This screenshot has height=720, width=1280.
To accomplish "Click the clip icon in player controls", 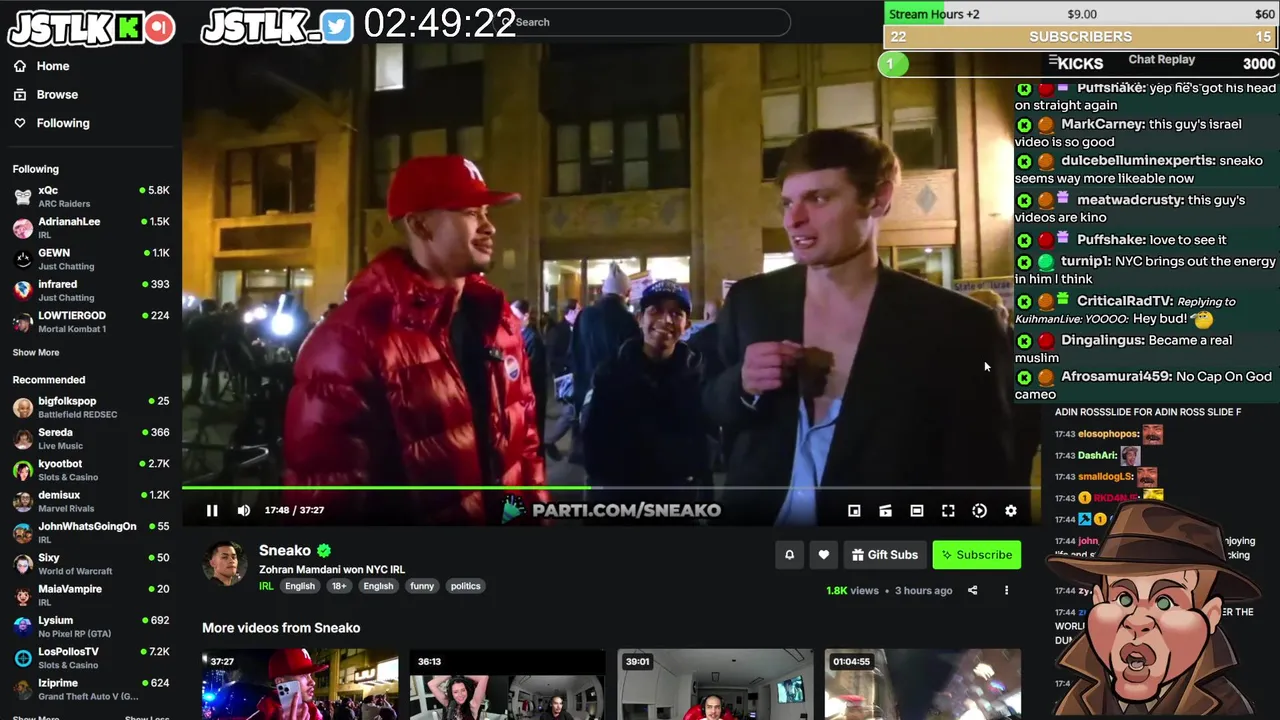I will [885, 511].
